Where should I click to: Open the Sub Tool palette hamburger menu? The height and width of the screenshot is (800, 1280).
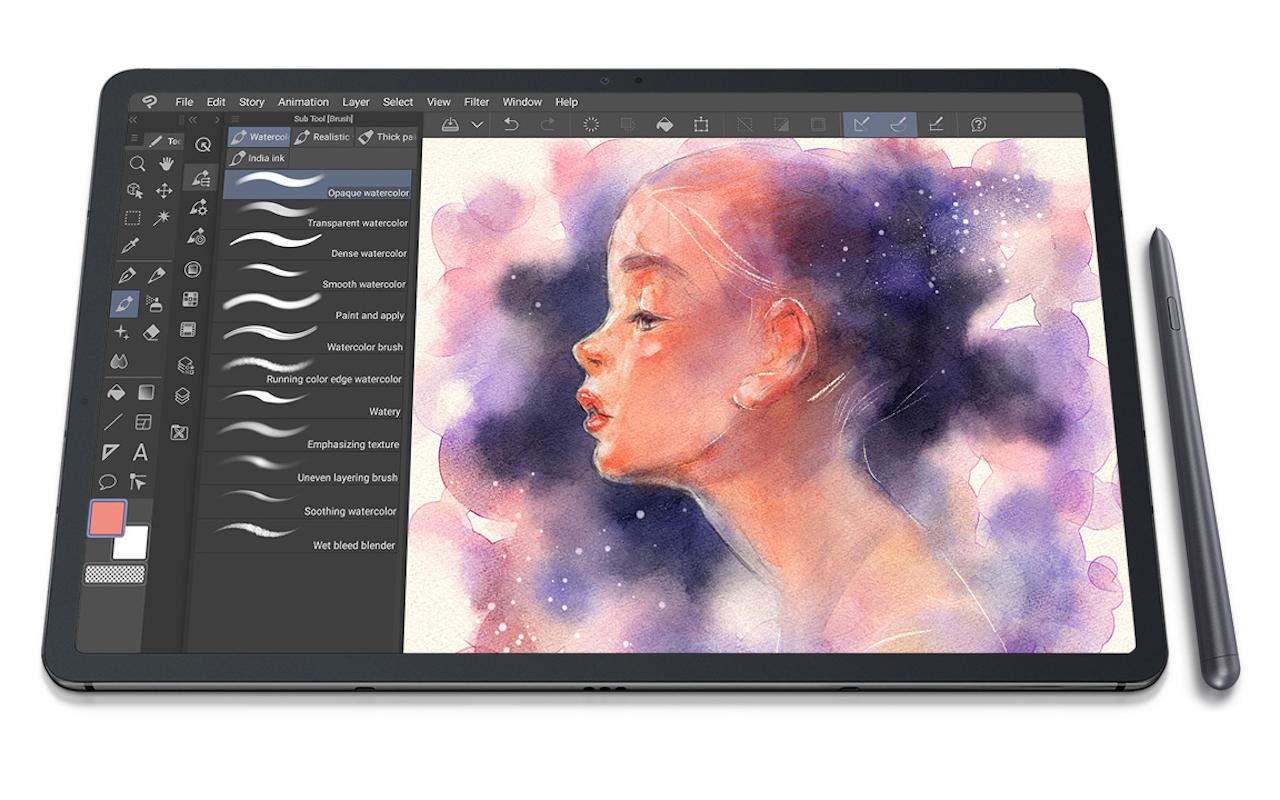tap(235, 119)
